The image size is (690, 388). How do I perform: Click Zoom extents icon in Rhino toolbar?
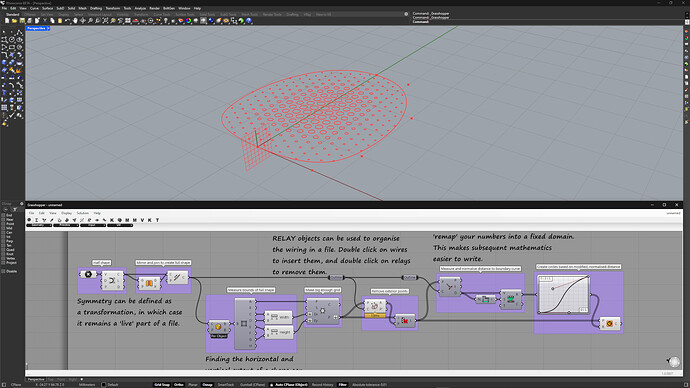tap(105, 21)
